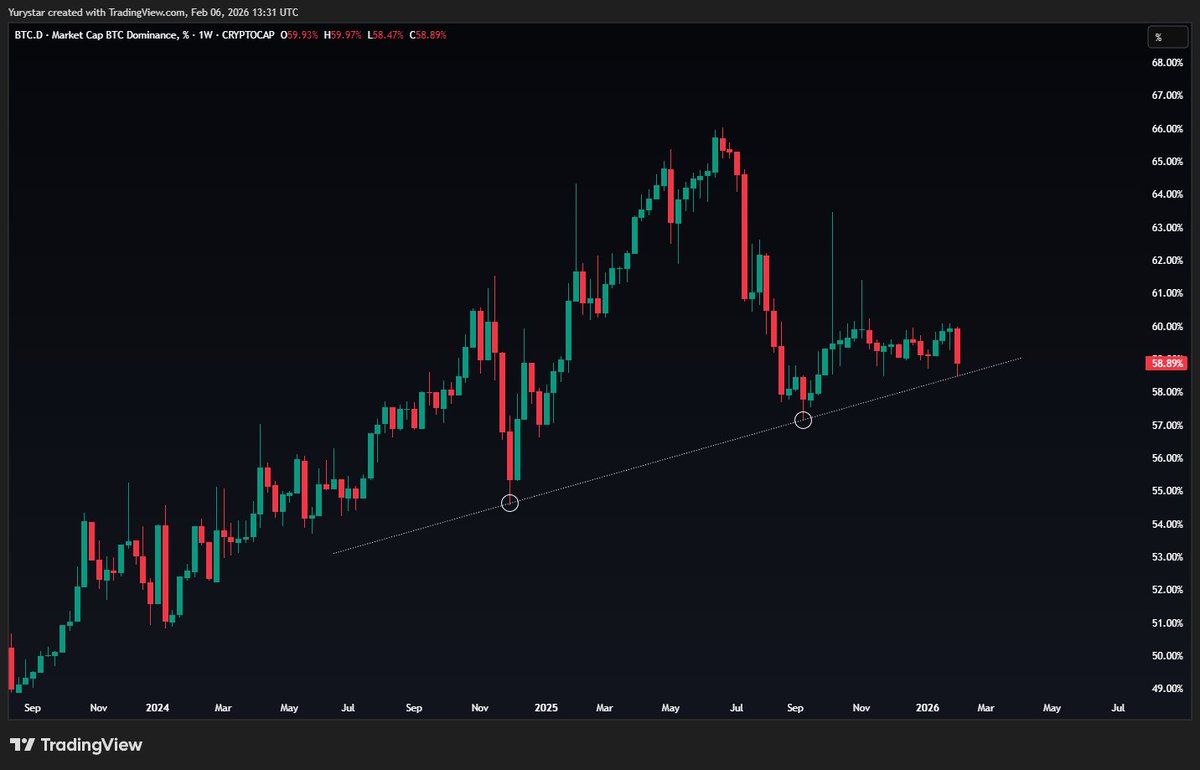Click the 58.00% price axis label
Screen dimensions: 1200x770
point(1168,392)
